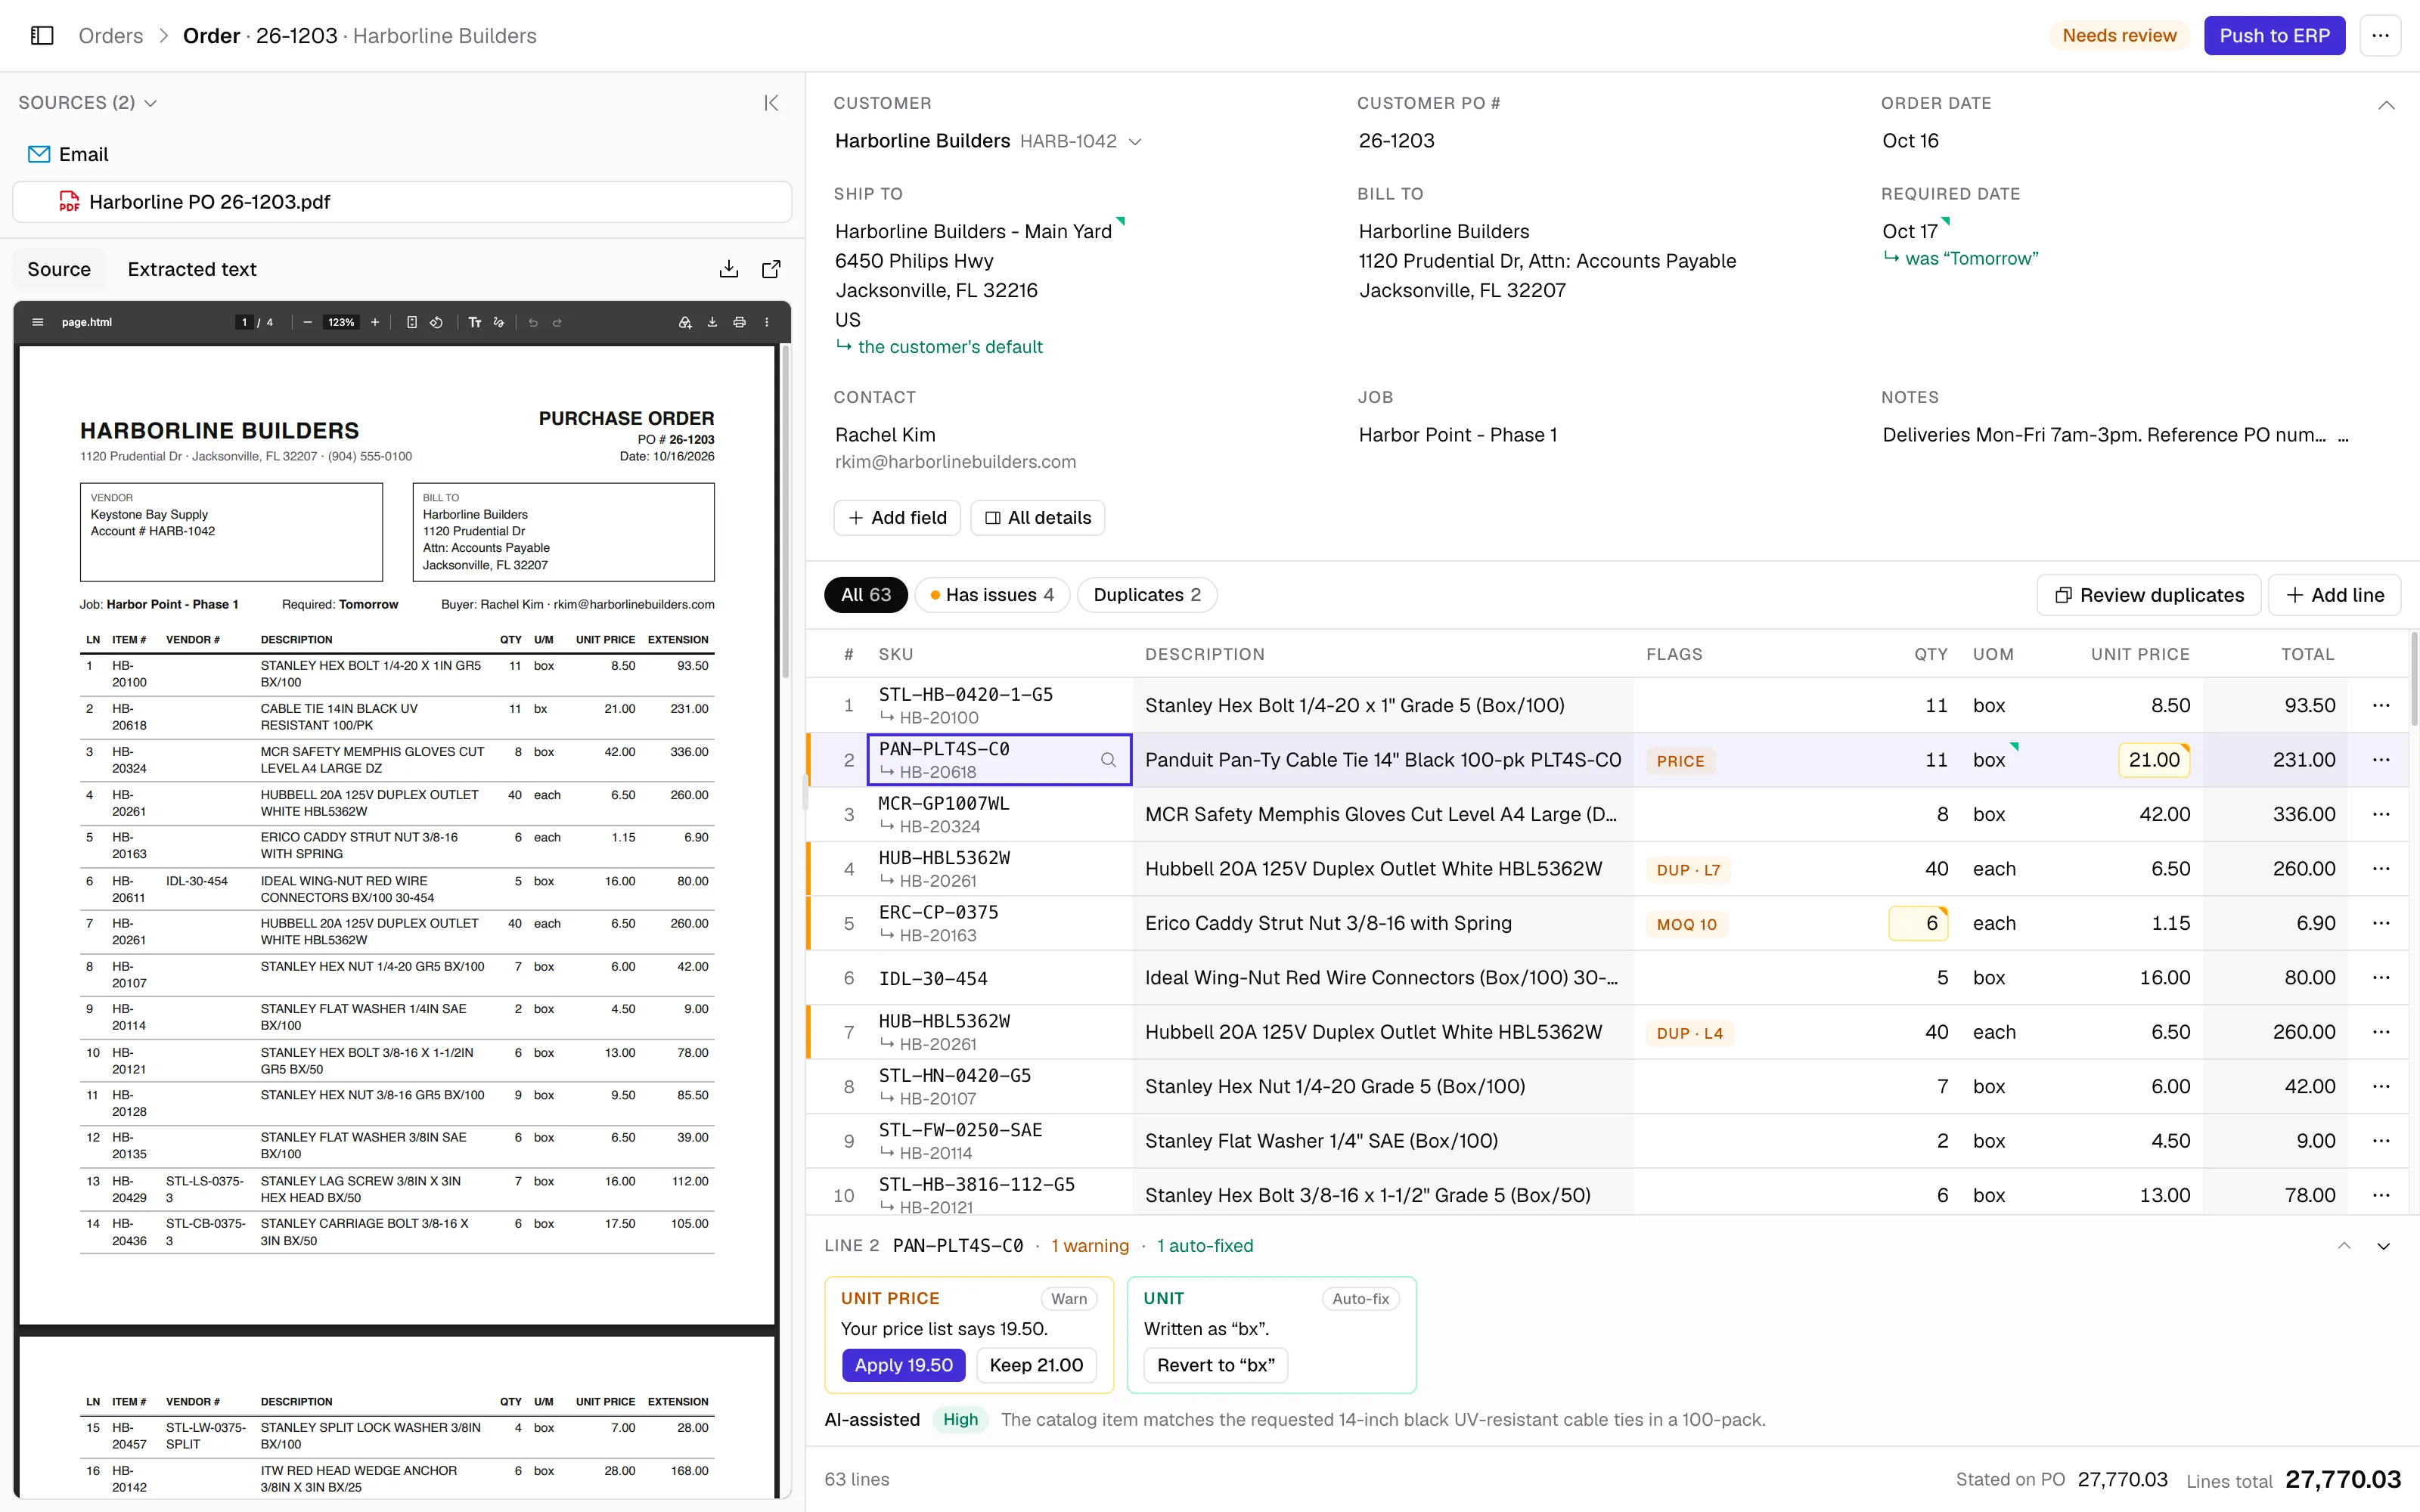Collapse the order header section
This screenshot has width=2420, height=1512.
(2386, 105)
